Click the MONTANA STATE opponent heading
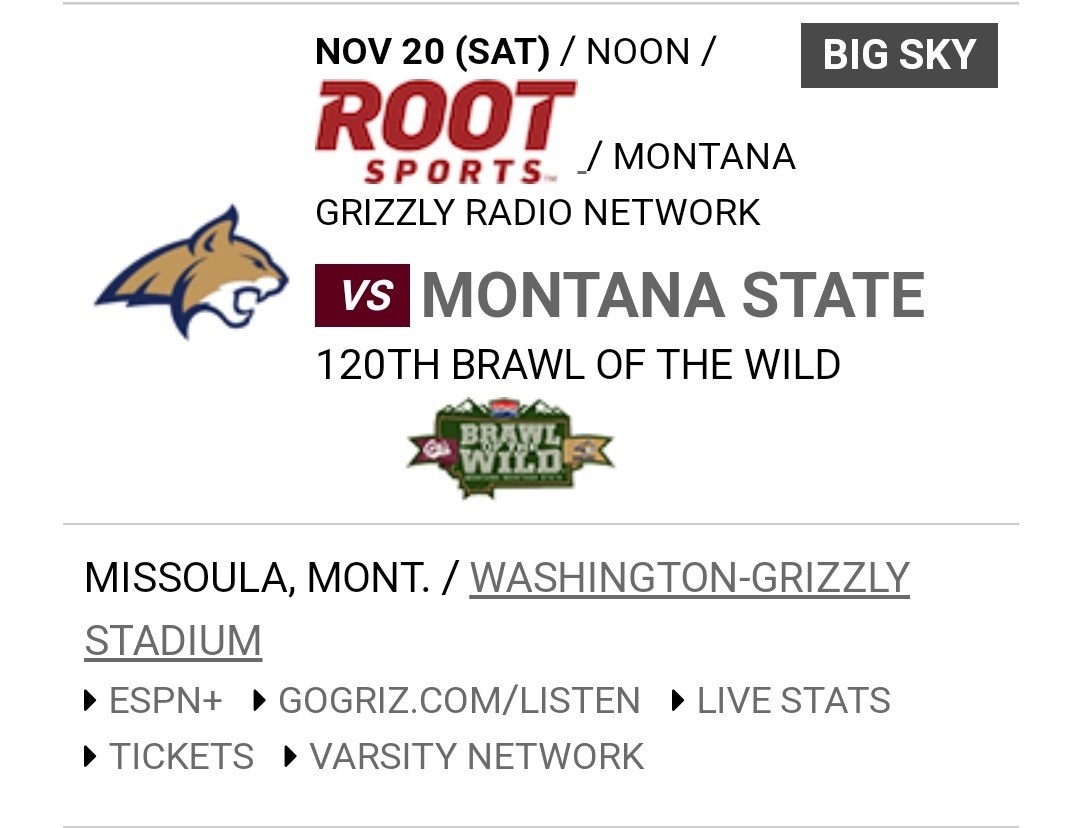 click(x=673, y=295)
